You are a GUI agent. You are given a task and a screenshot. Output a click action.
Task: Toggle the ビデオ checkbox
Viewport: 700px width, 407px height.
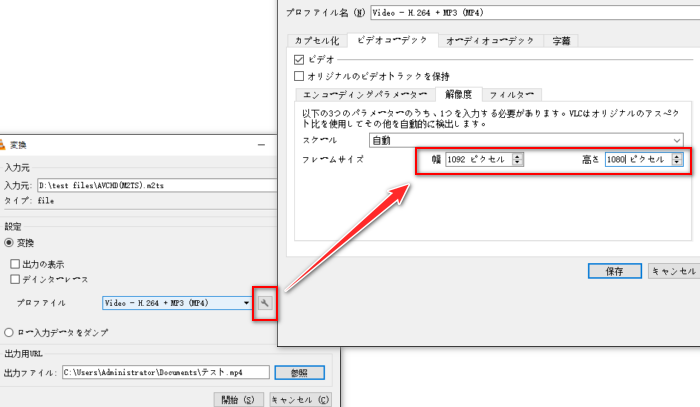[x=299, y=59]
